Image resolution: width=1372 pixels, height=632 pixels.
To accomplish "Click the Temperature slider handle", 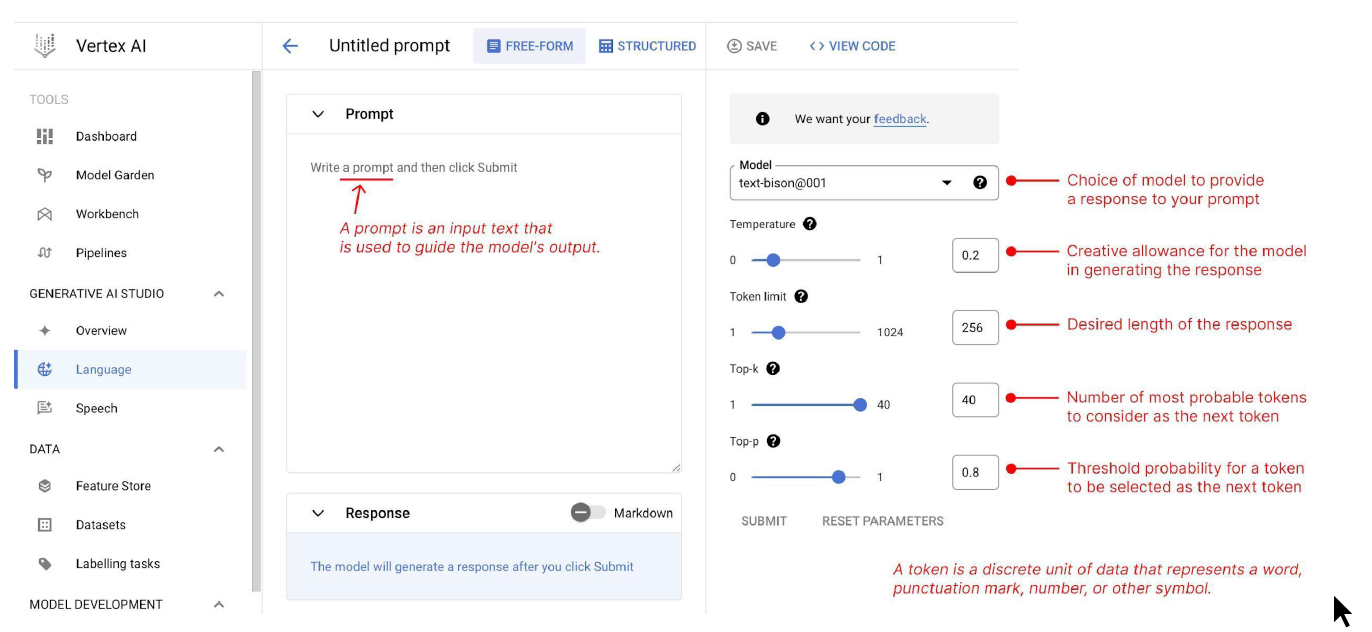I will point(772,260).
